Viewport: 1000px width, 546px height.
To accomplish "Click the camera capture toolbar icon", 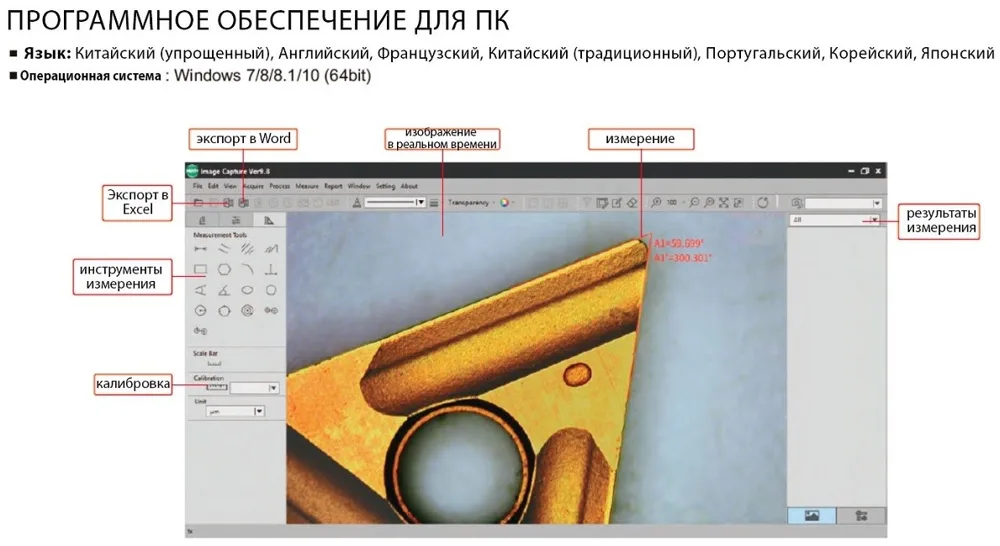I will [797, 203].
